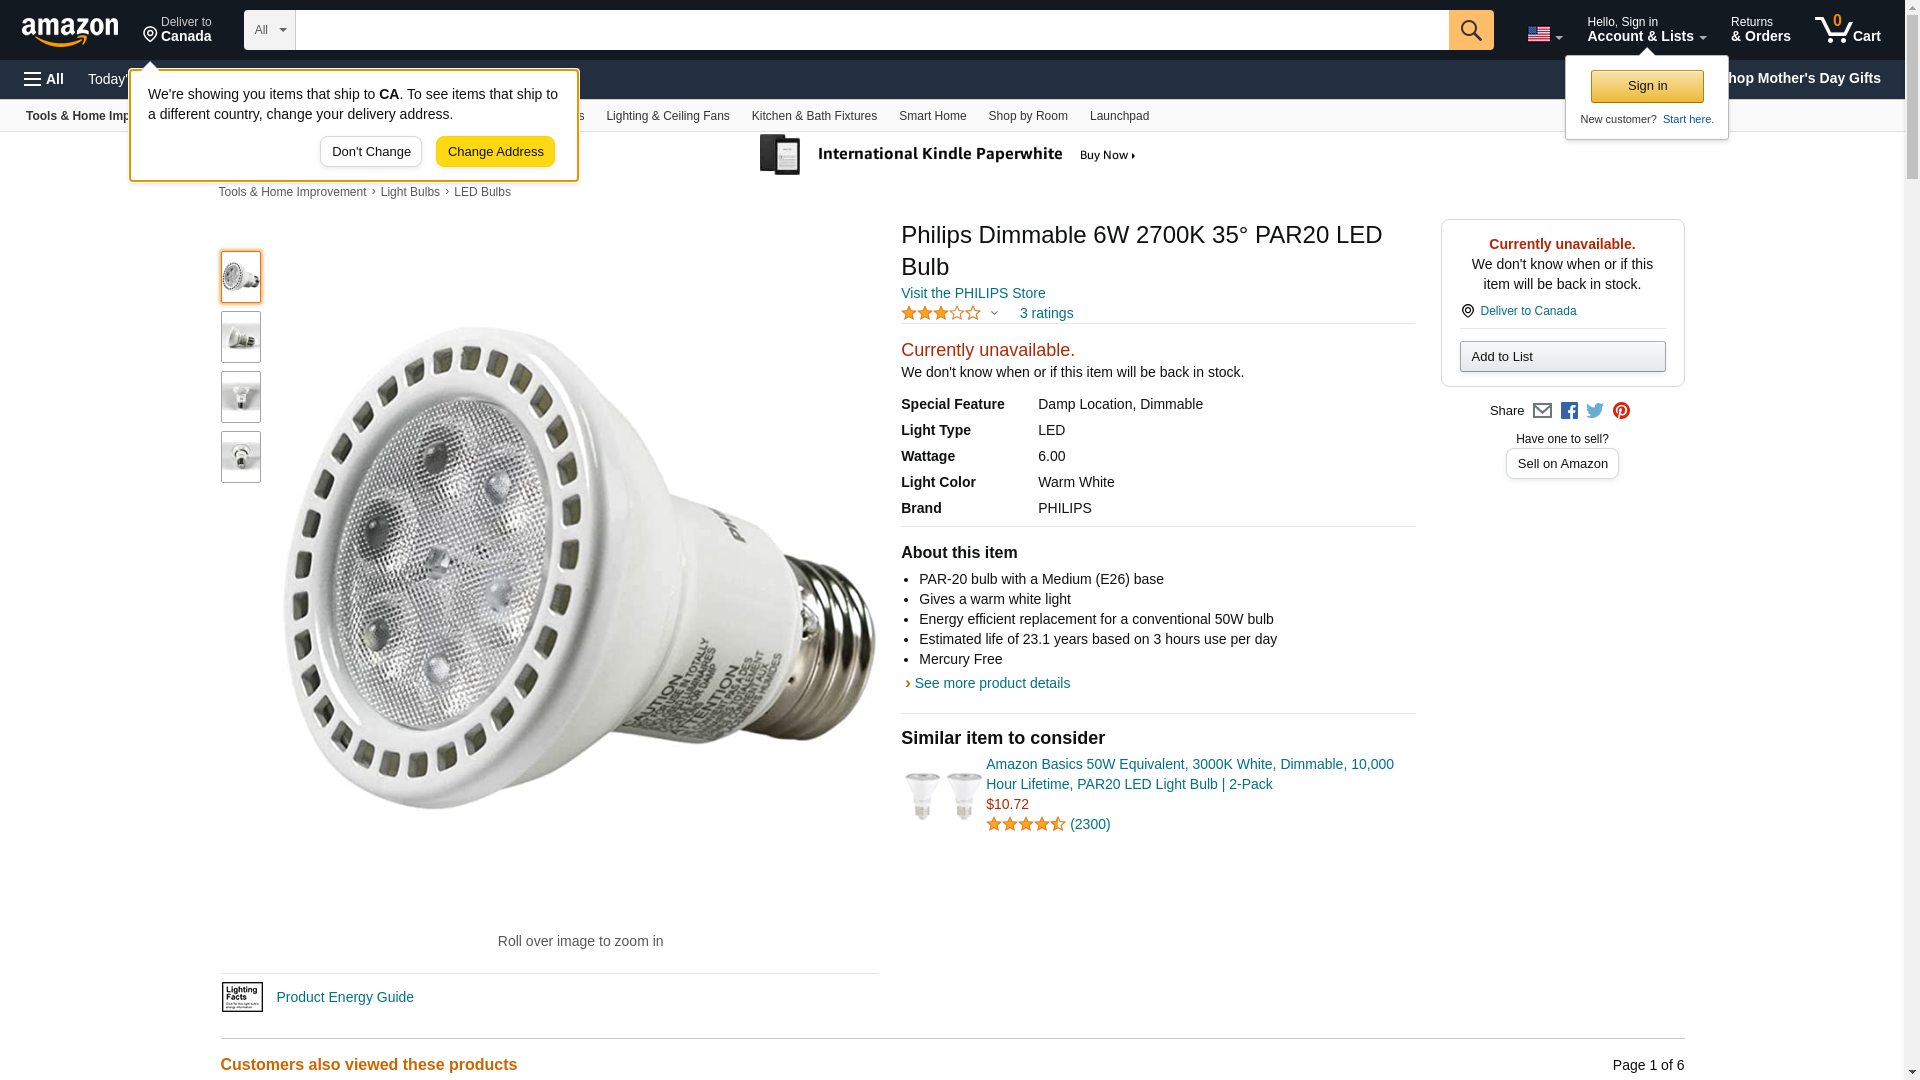The width and height of the screenshot is (1920, 1080).
Task: Go to the Amazon home logo
Action: [70, 31]
